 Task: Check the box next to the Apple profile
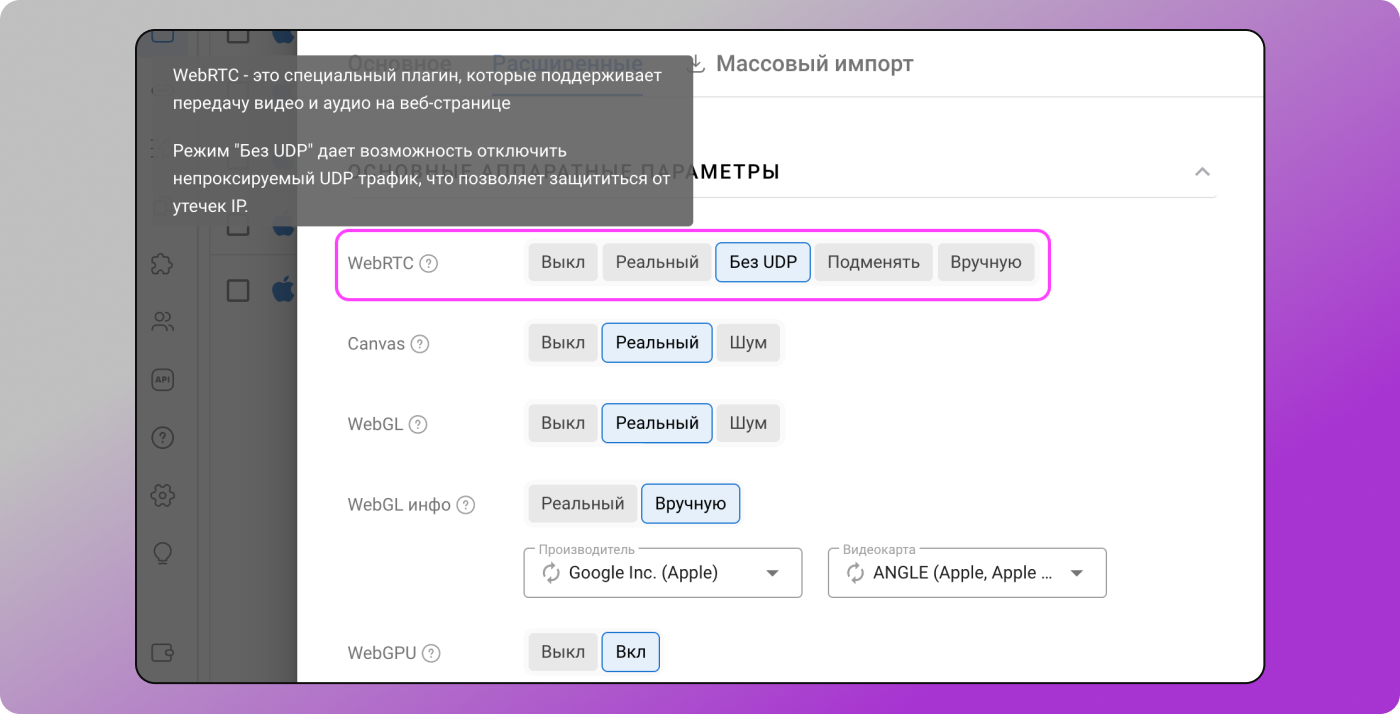[238, 290]
